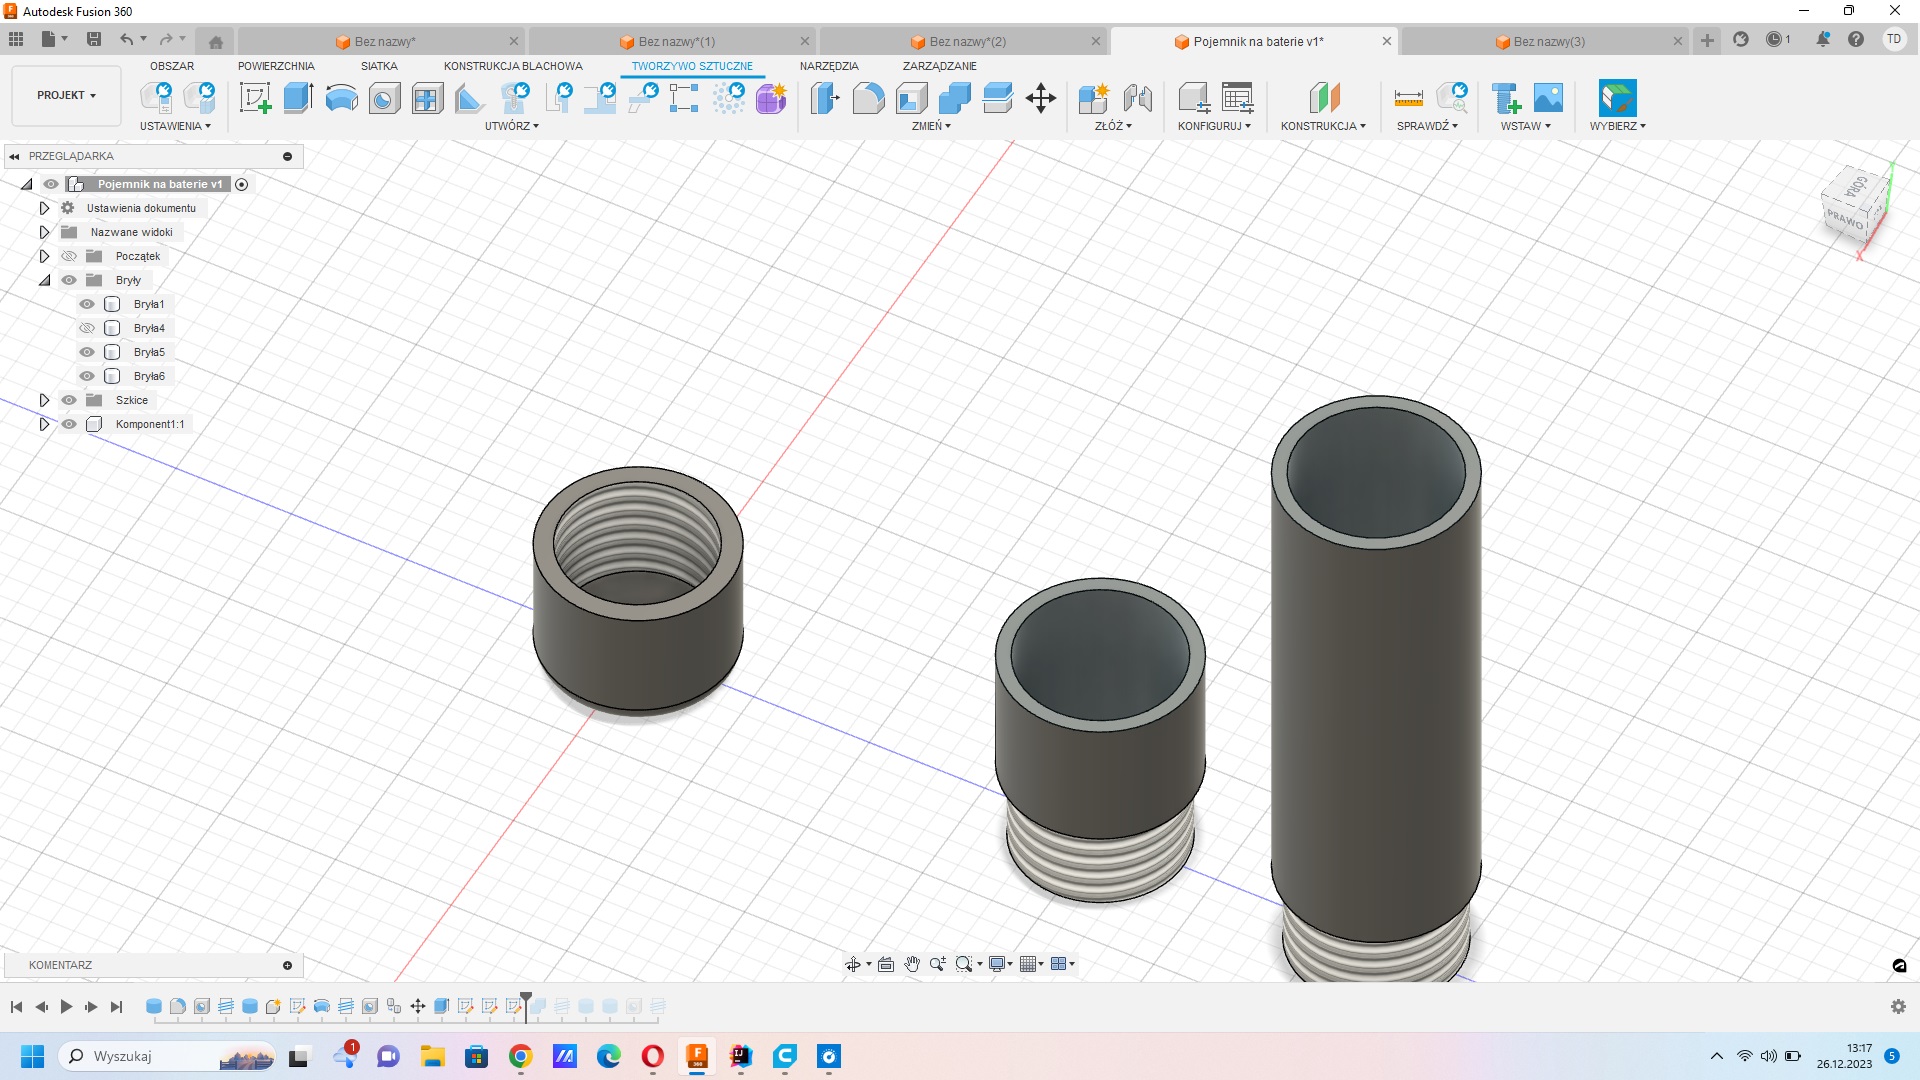Screen dimensions: 1920x1080
Task: Click the Insert Canvas image icon
Action: pyautogui.click(x=1548, y=98)
